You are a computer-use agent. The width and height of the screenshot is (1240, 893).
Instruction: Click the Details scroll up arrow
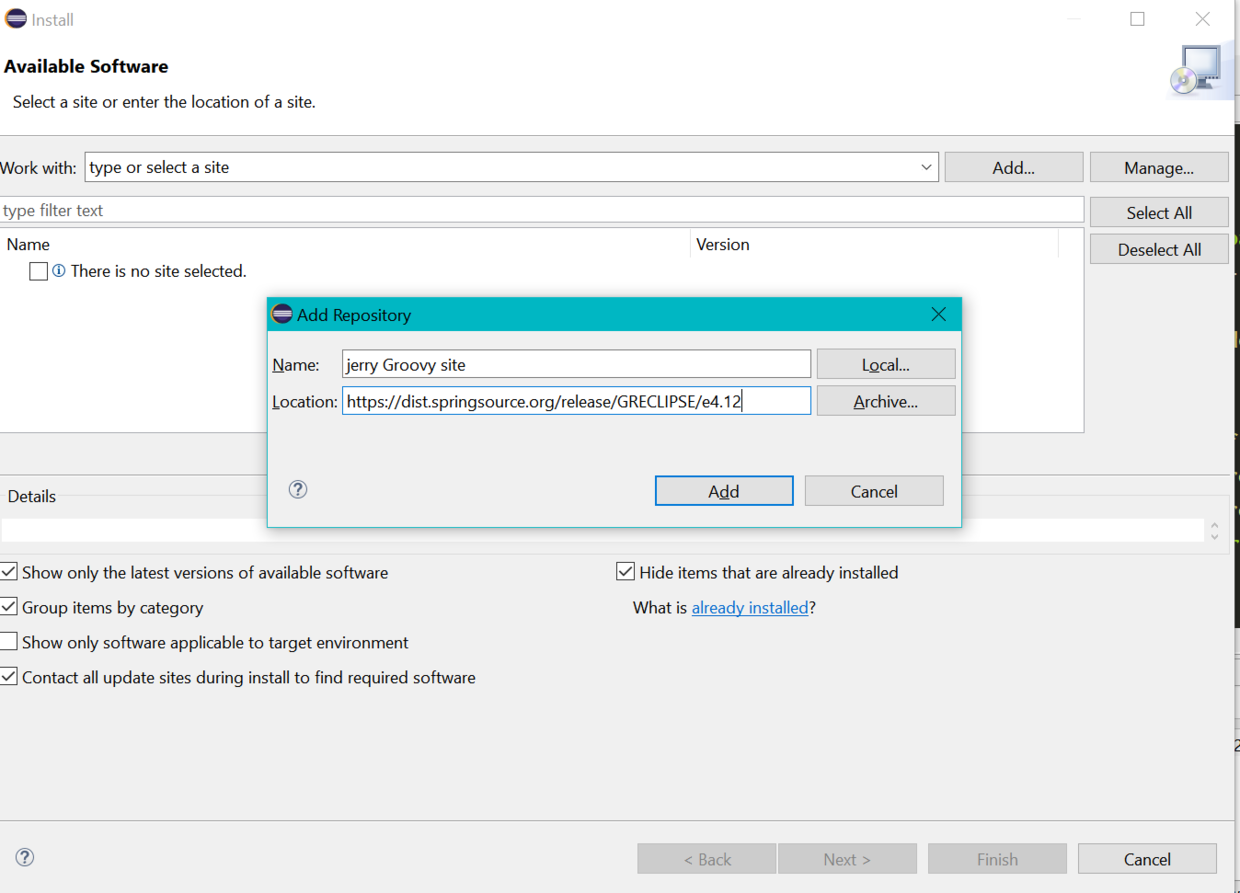1214,525
